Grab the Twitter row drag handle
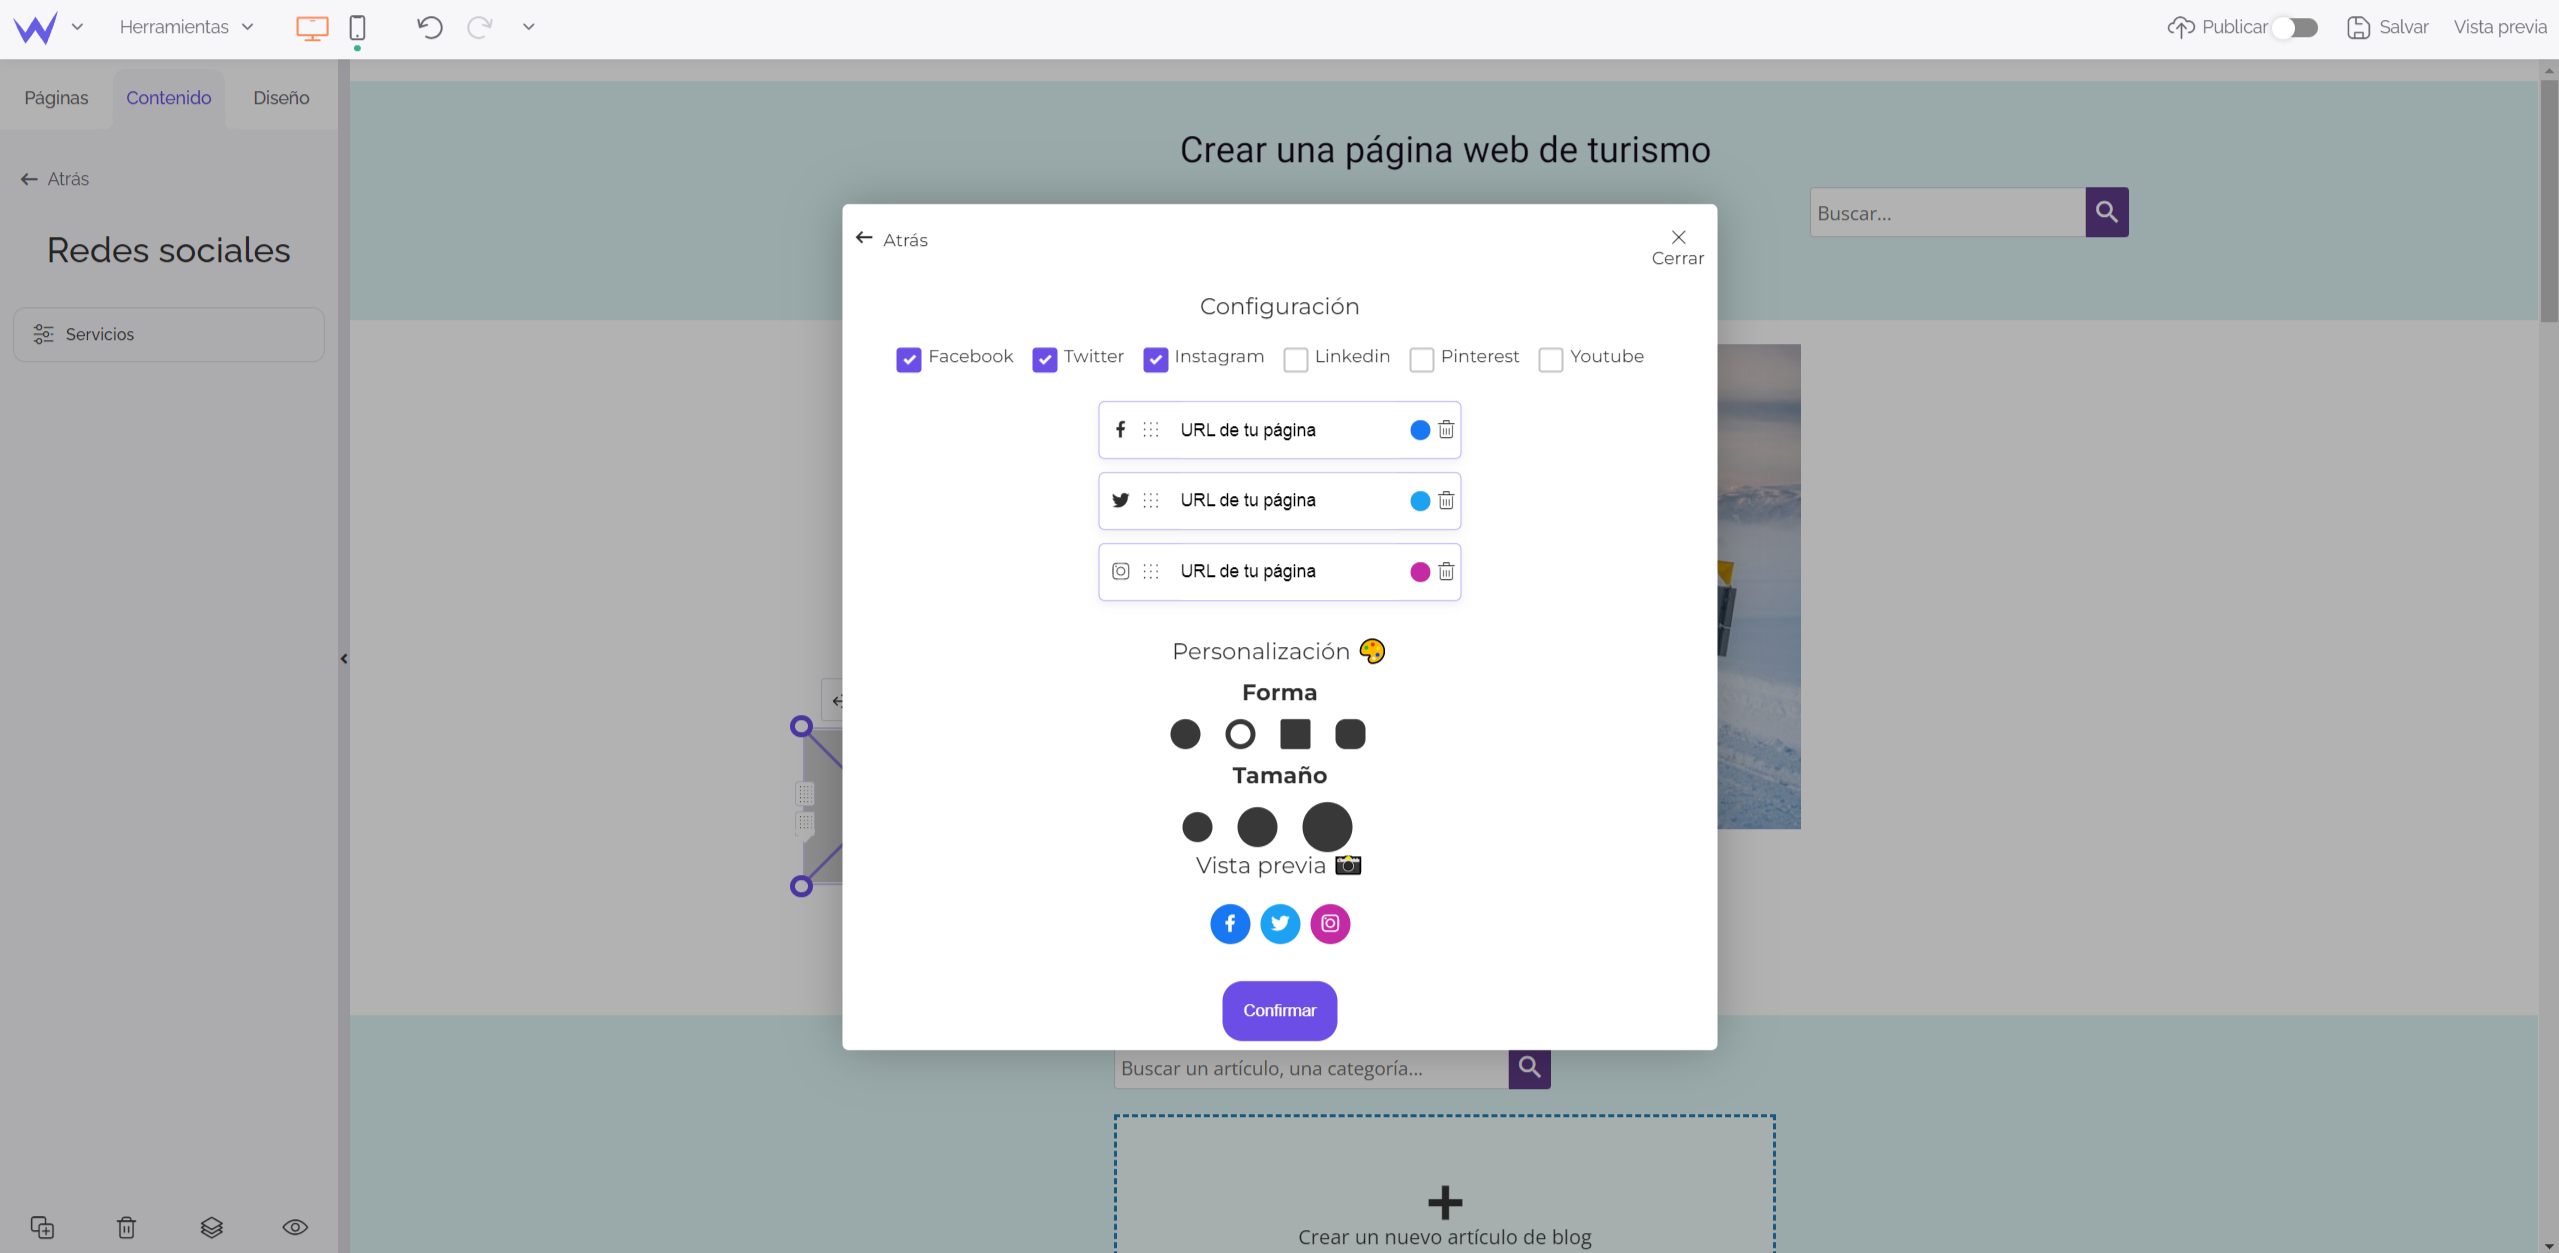2559x1253 pixels. pyautogui.click(x=1151, y=501)
